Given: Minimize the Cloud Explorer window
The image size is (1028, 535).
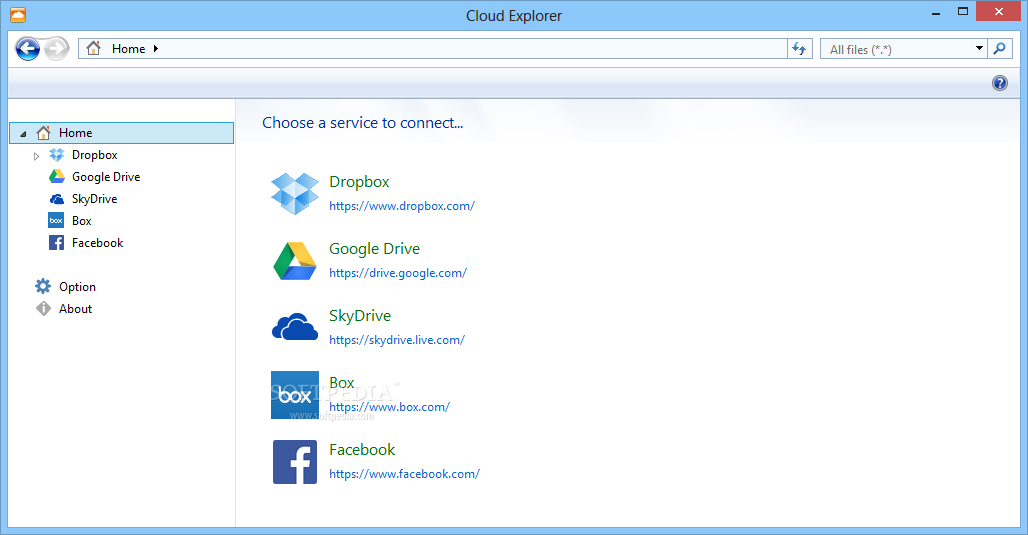Looking at the screenshot, I should coord(936,12).
